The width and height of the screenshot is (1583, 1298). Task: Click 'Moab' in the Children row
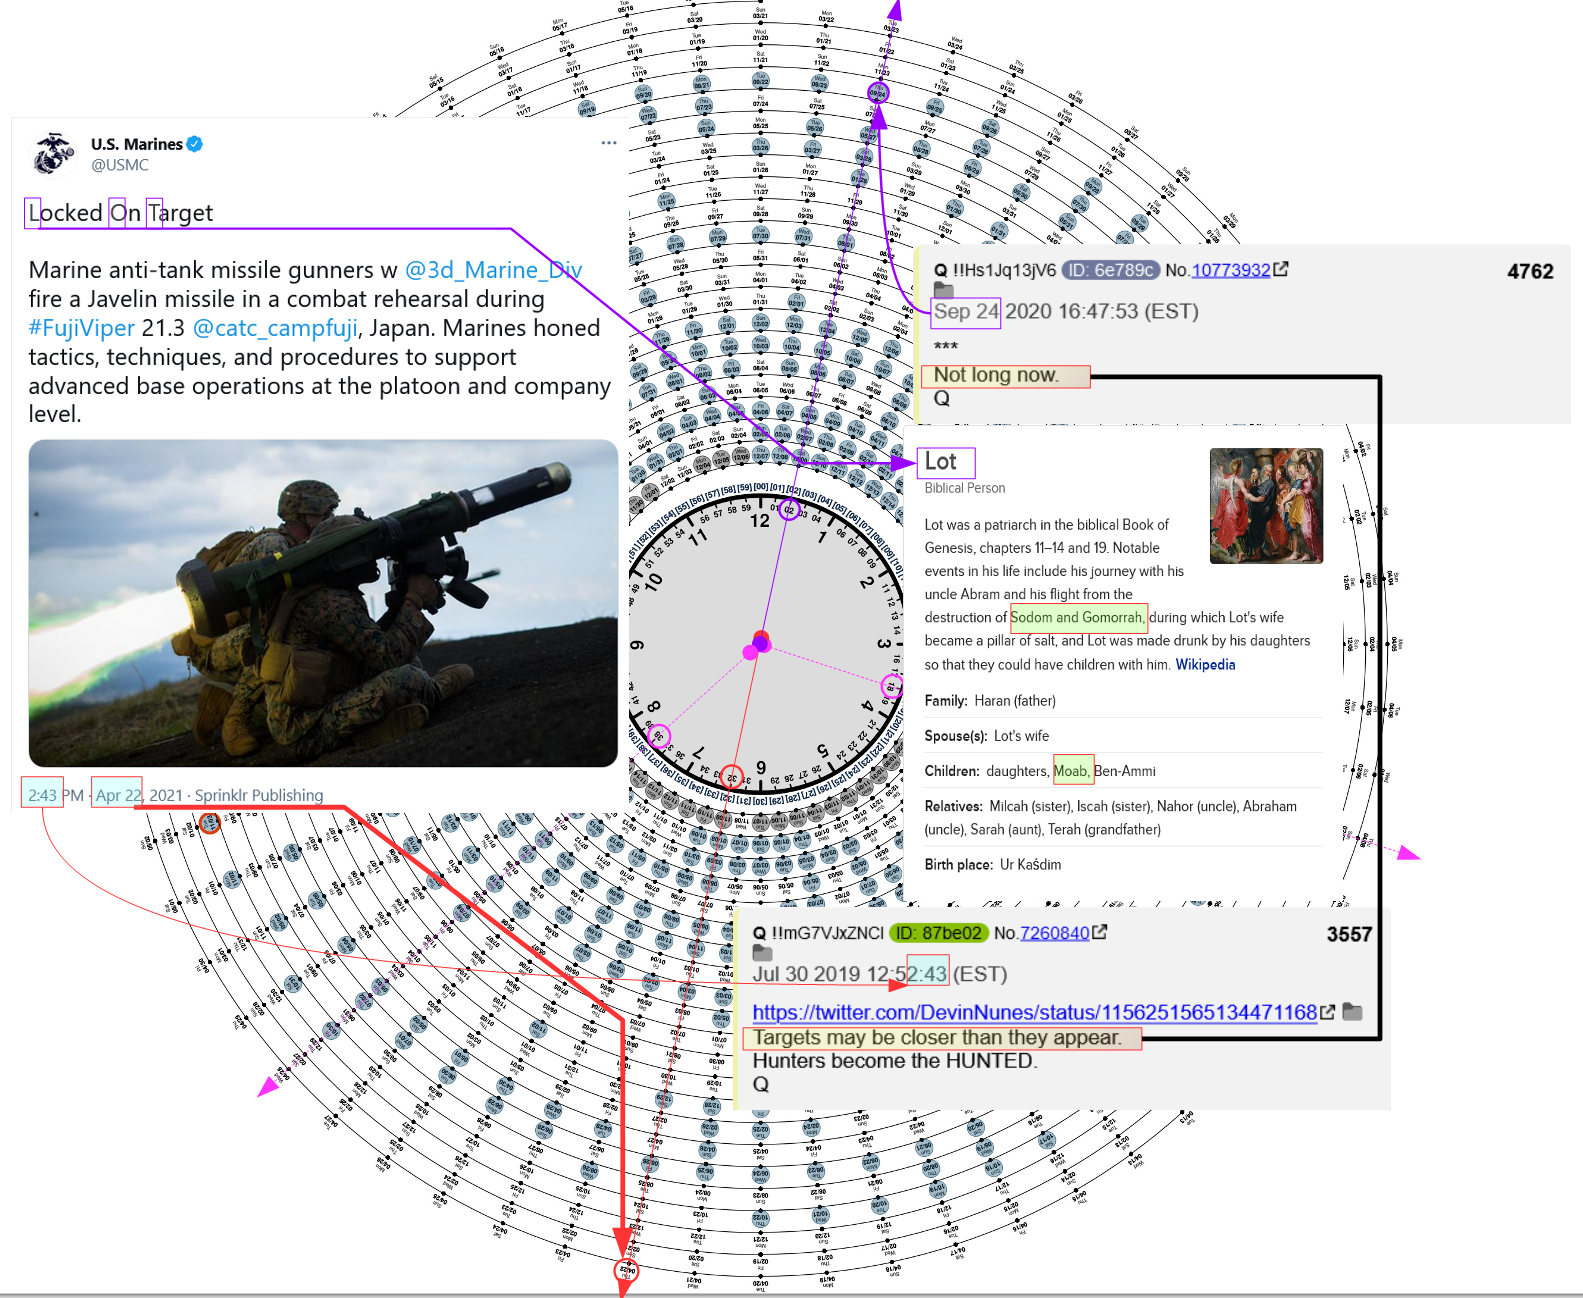(x=1071, y=771)
